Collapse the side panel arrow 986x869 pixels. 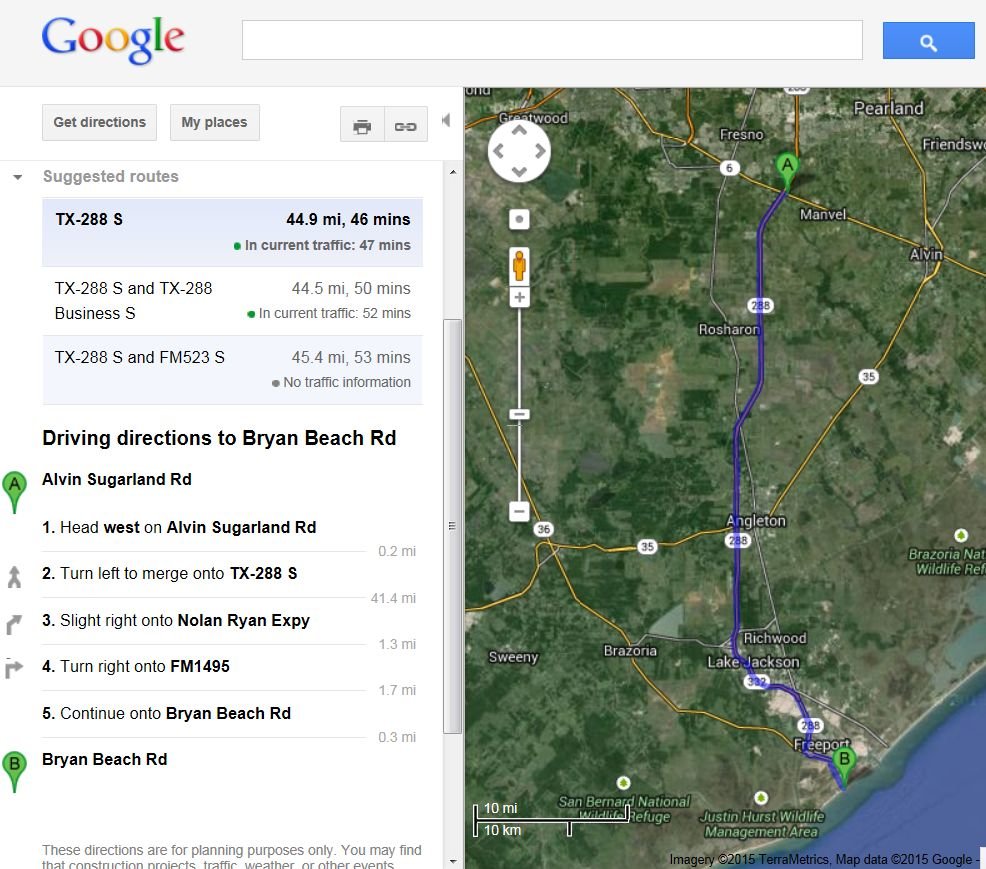coord(446,120)
